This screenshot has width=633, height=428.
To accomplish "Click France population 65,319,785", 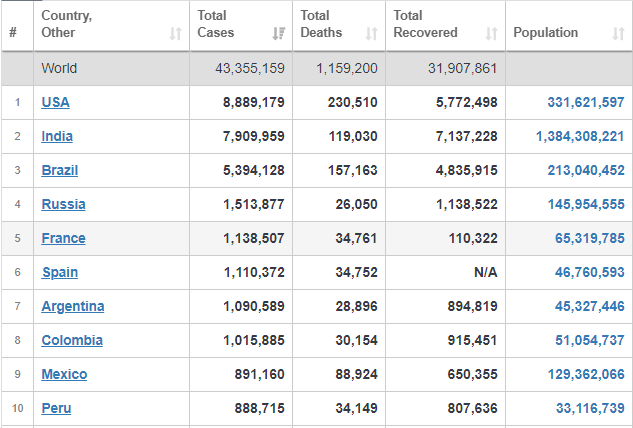I will point(589,238).
